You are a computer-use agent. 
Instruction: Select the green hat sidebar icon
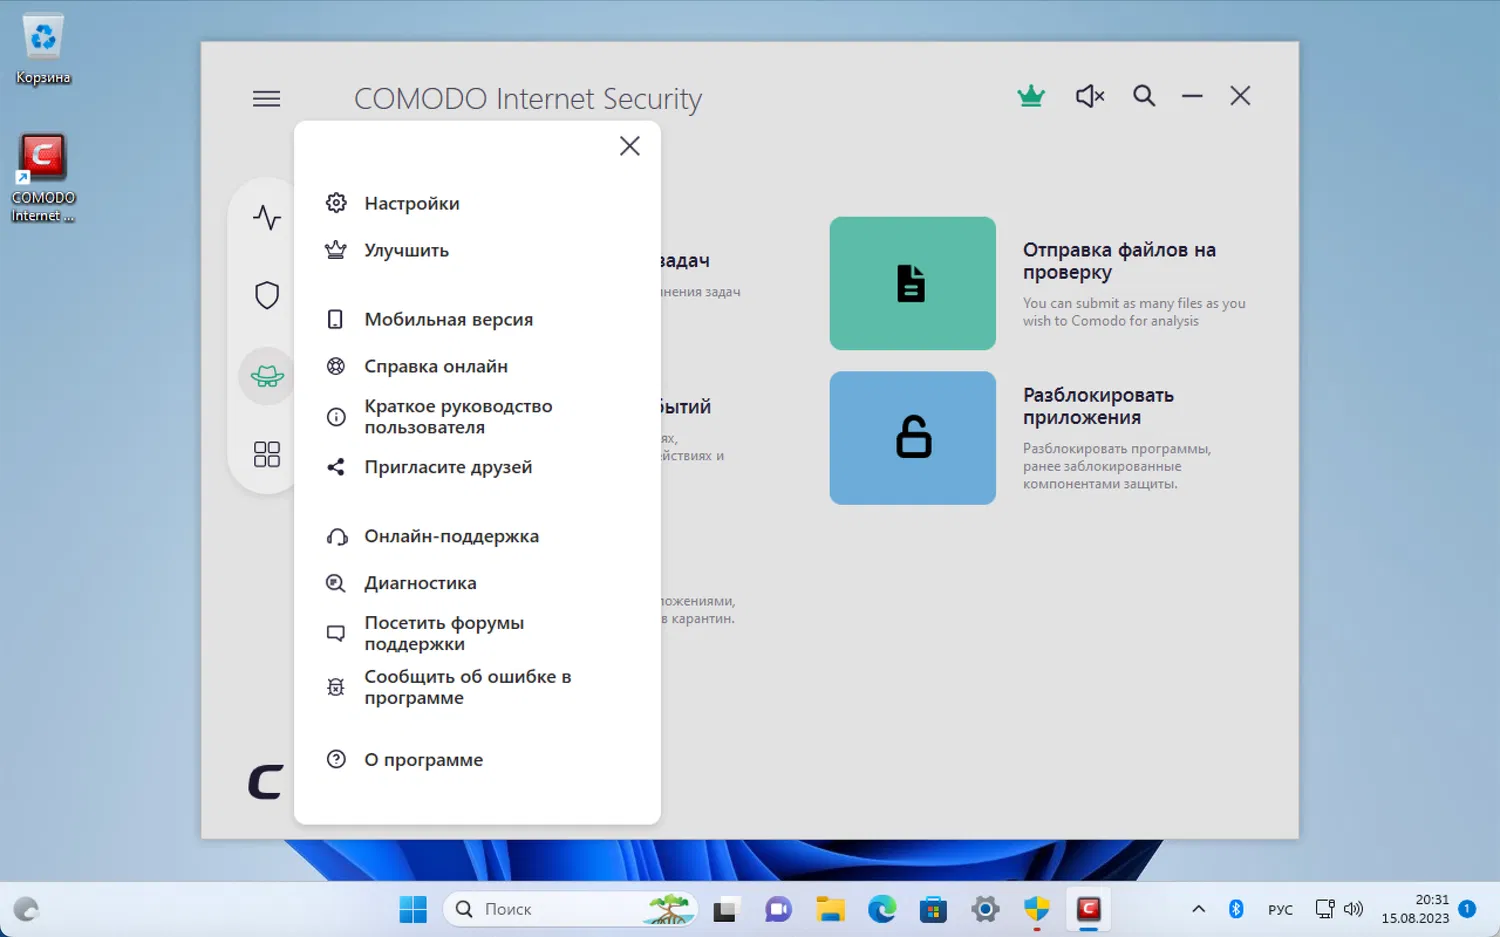tap(267, 376)
